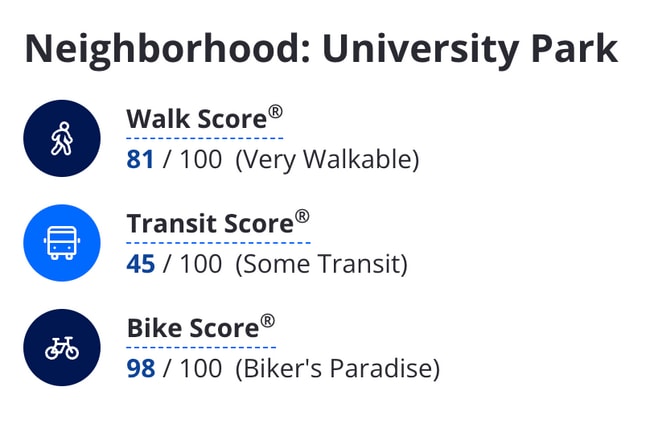Click '/ 100' next to the walk score

tap(192, 159)
